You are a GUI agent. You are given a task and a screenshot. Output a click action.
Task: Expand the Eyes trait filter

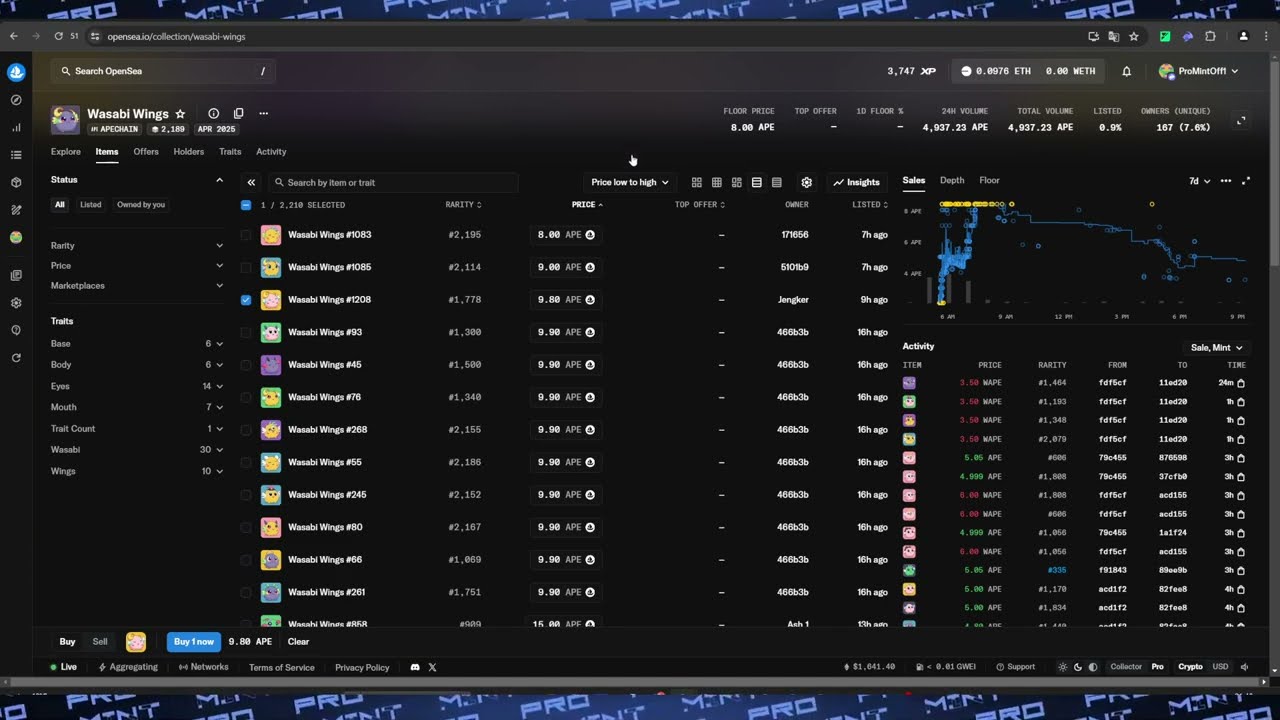tap(136, 386)
